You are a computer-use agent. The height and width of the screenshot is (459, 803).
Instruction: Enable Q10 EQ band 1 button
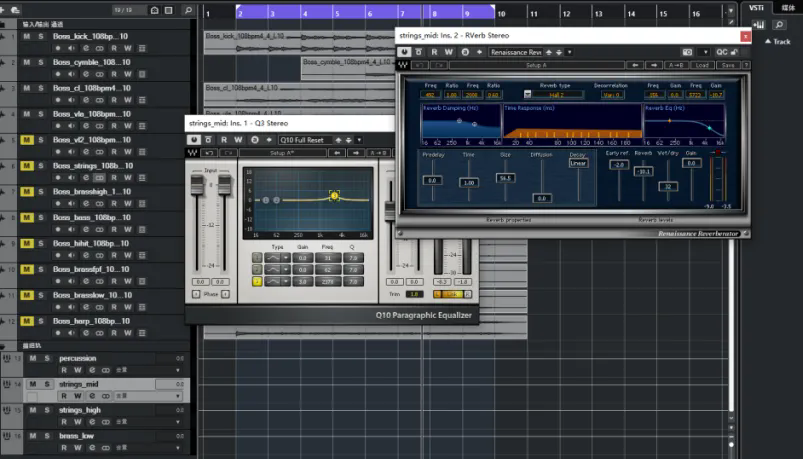coord(257,258)
